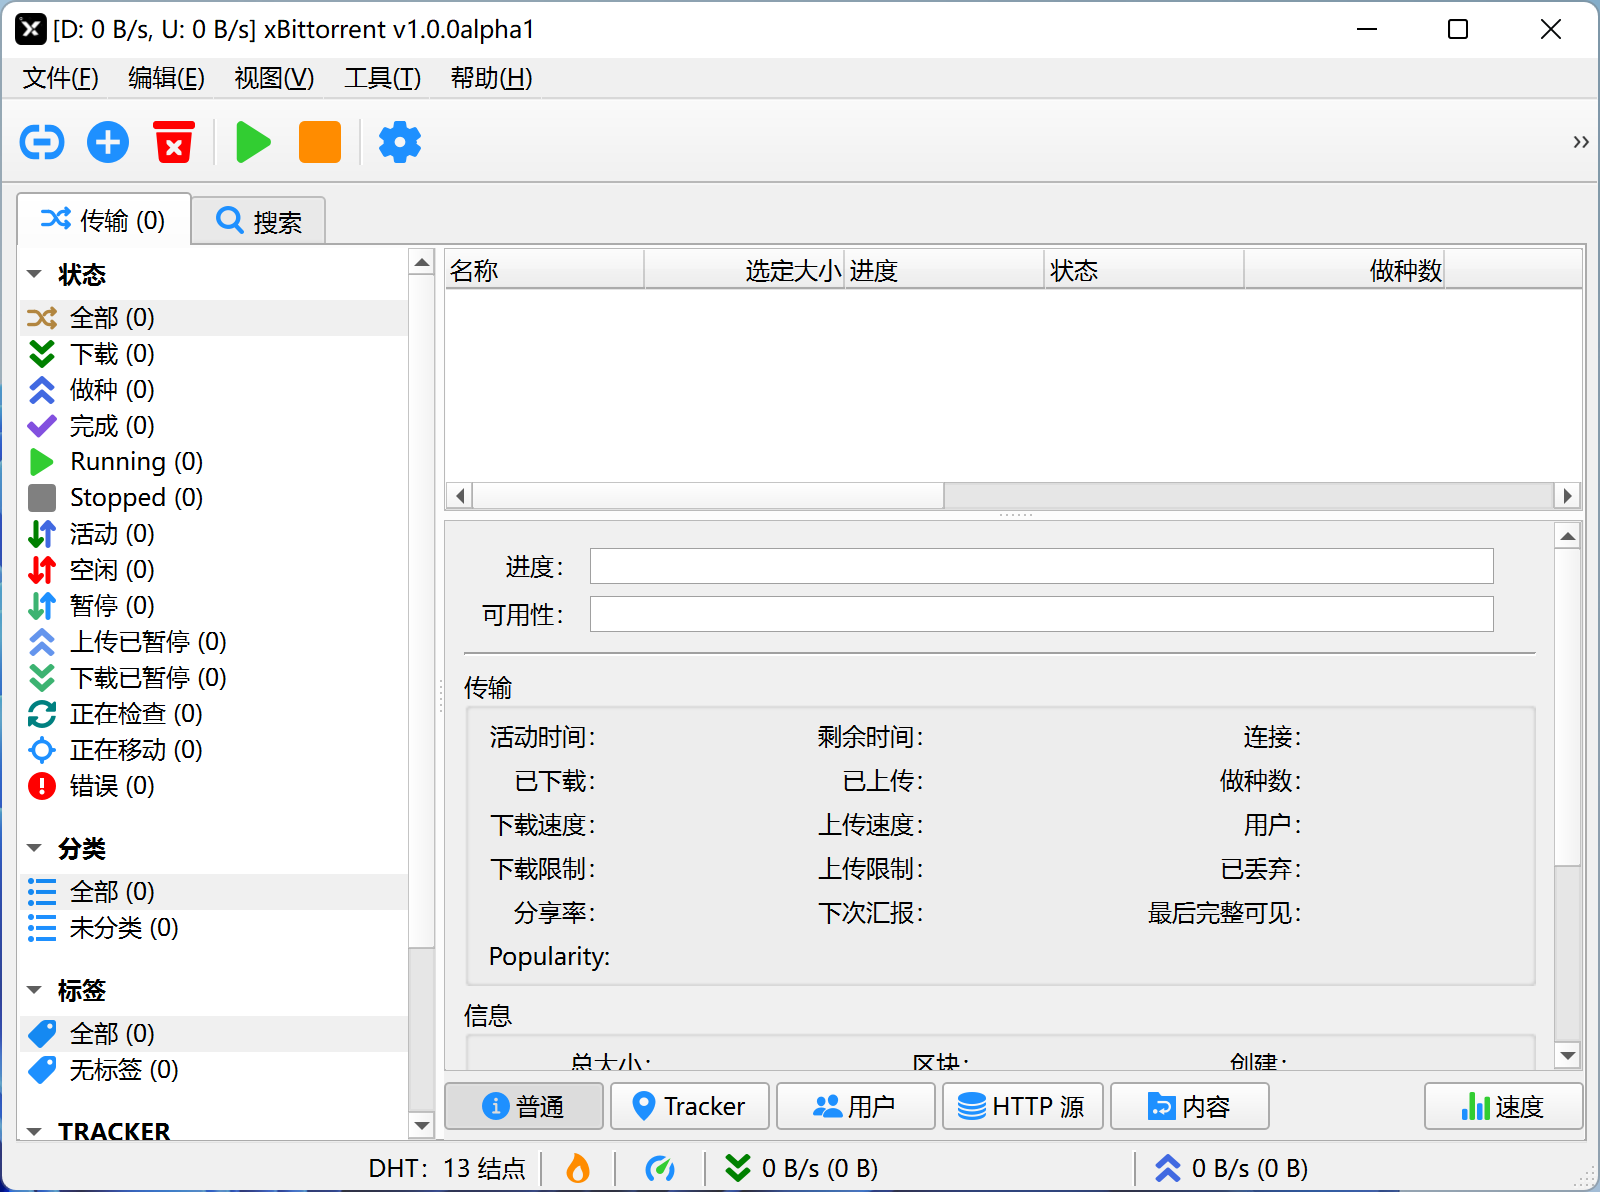Select the 无标签 (0) tag filter

(213, 1070)
